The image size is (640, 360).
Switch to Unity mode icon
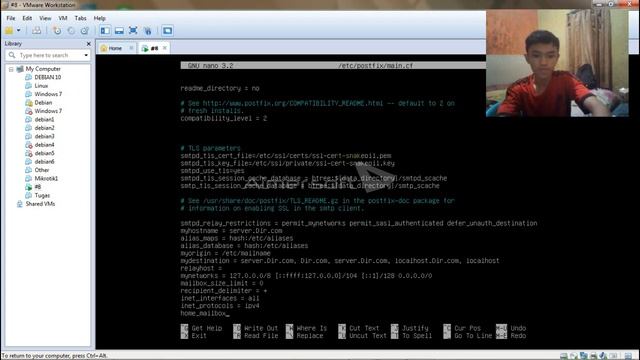coord(147,31)
